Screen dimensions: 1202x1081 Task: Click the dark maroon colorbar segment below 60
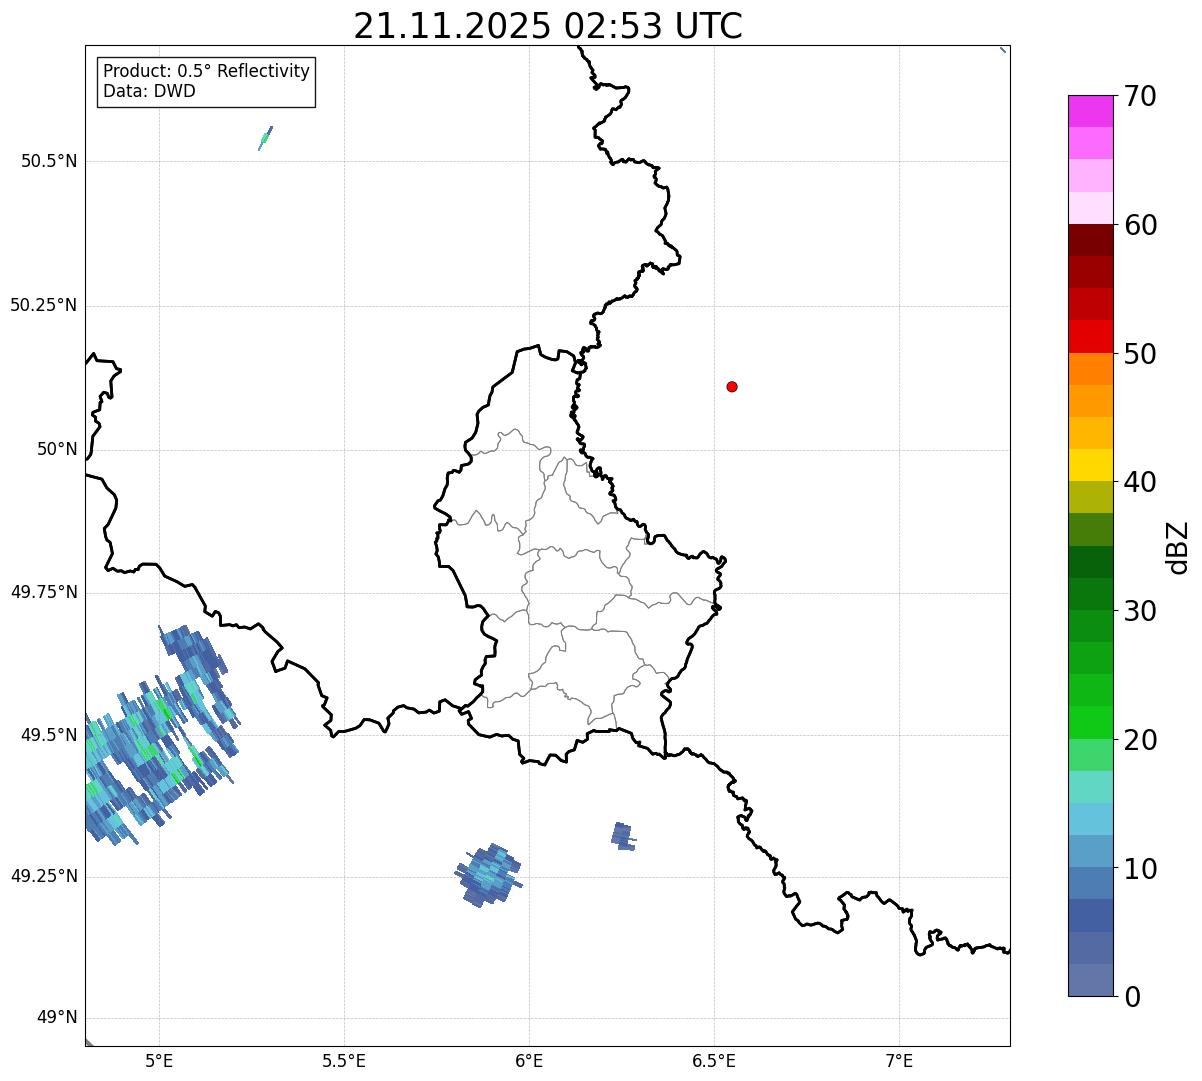tap(1090, 240)
